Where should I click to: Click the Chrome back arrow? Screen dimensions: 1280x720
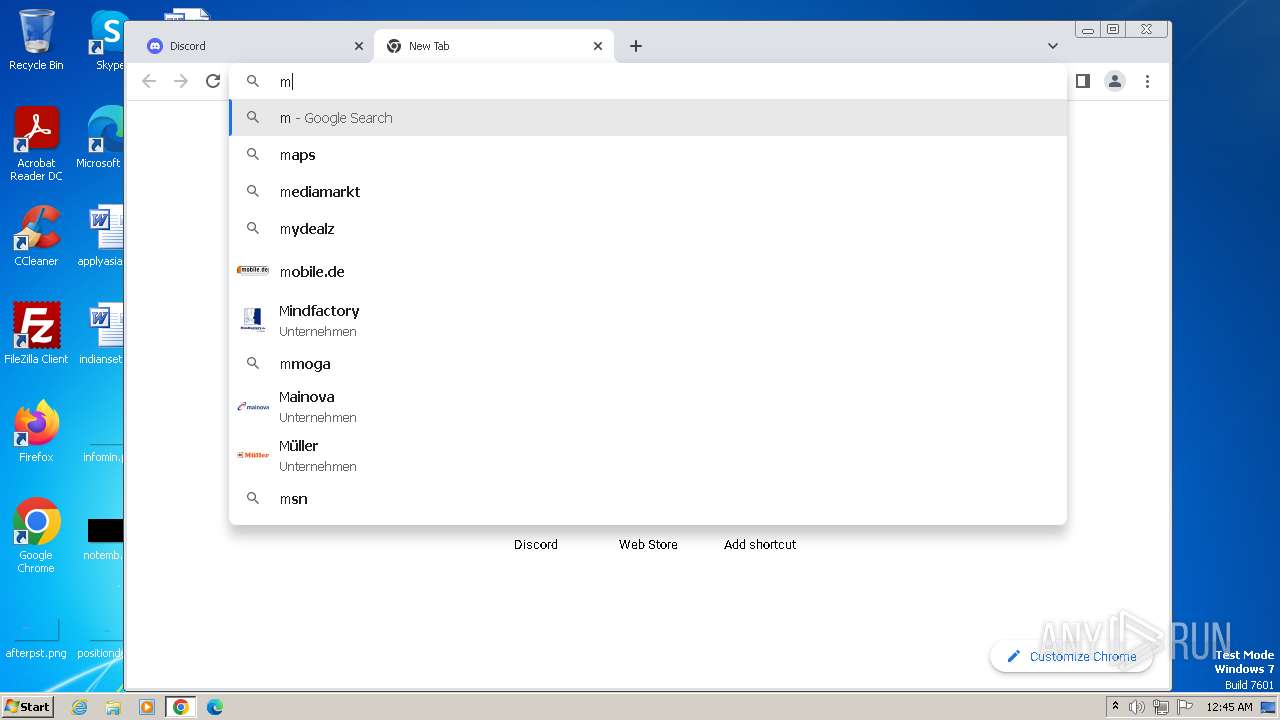[149, 81]
